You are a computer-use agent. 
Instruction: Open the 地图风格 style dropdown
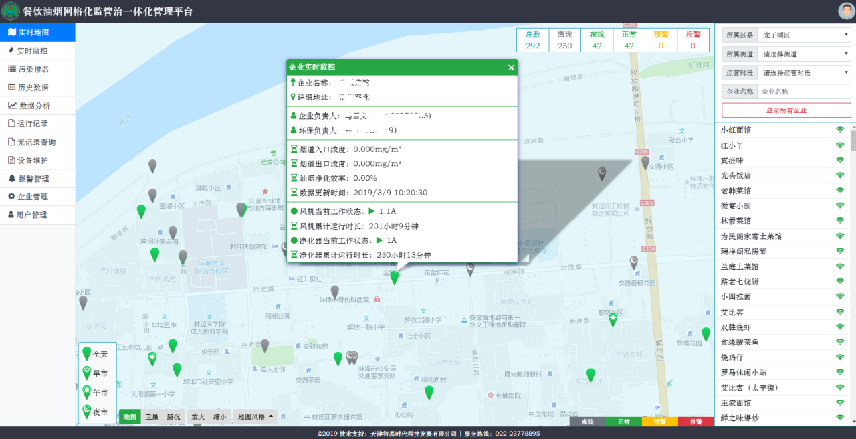coord(255,417)
